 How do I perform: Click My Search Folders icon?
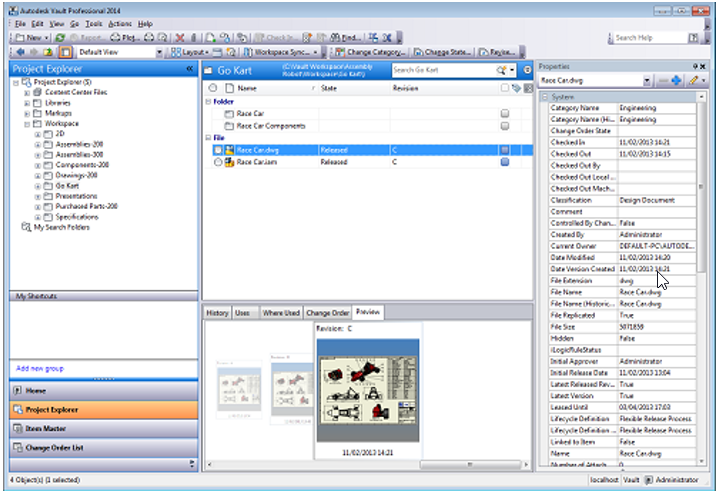click(x=26, y=227)
